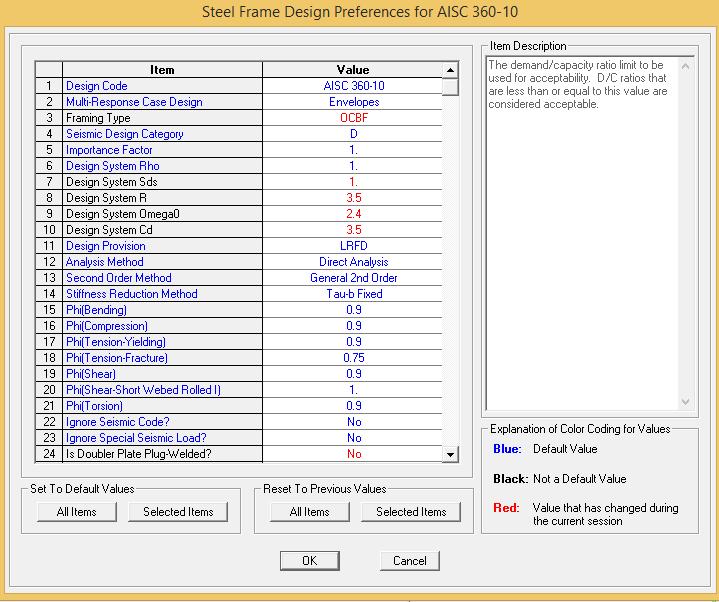719x602 pixels.
Task: Select the Phi(Tension-Yielding) item label
Action: pyautogui.click(x=162, y=342)
